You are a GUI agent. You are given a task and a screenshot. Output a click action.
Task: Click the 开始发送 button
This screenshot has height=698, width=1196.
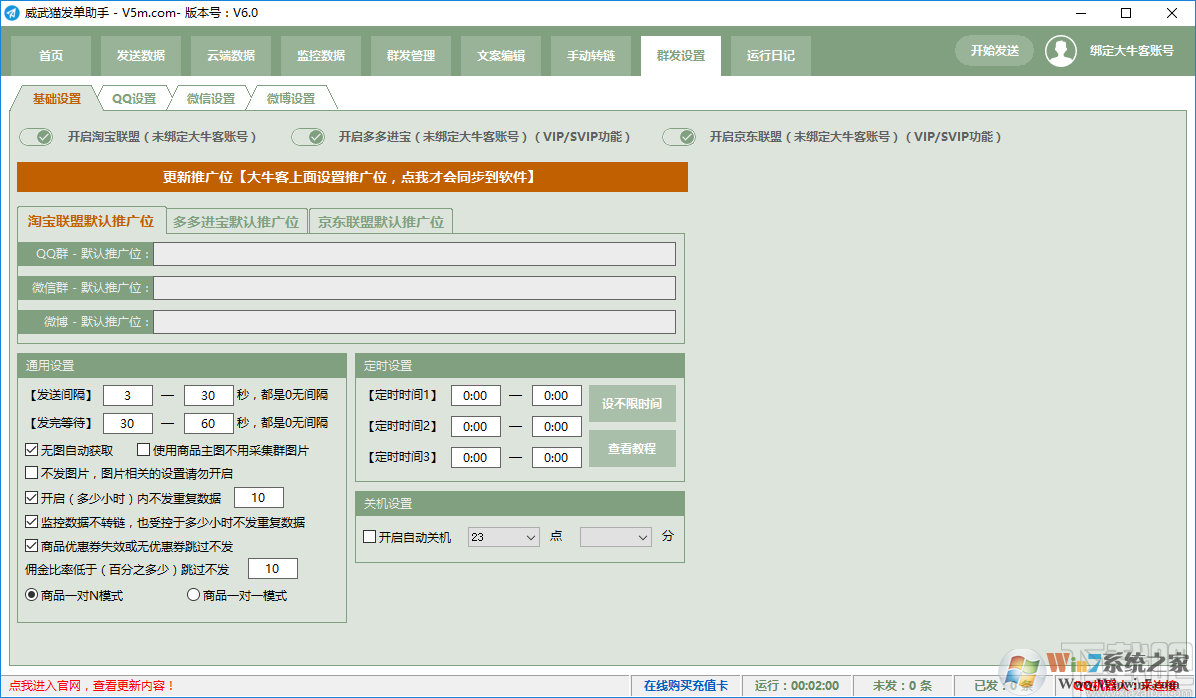(x=993, y=49)
